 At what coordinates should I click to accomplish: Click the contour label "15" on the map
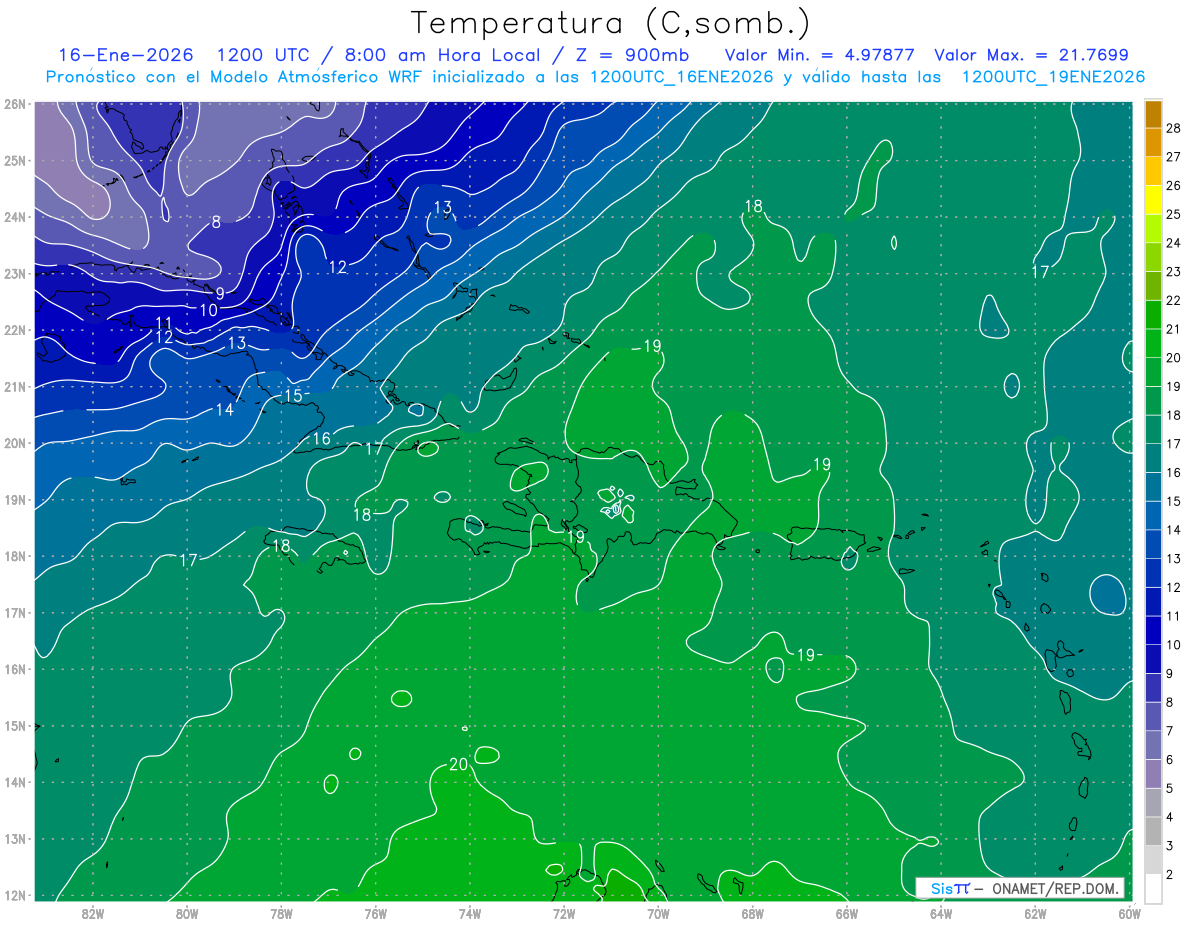293,396
